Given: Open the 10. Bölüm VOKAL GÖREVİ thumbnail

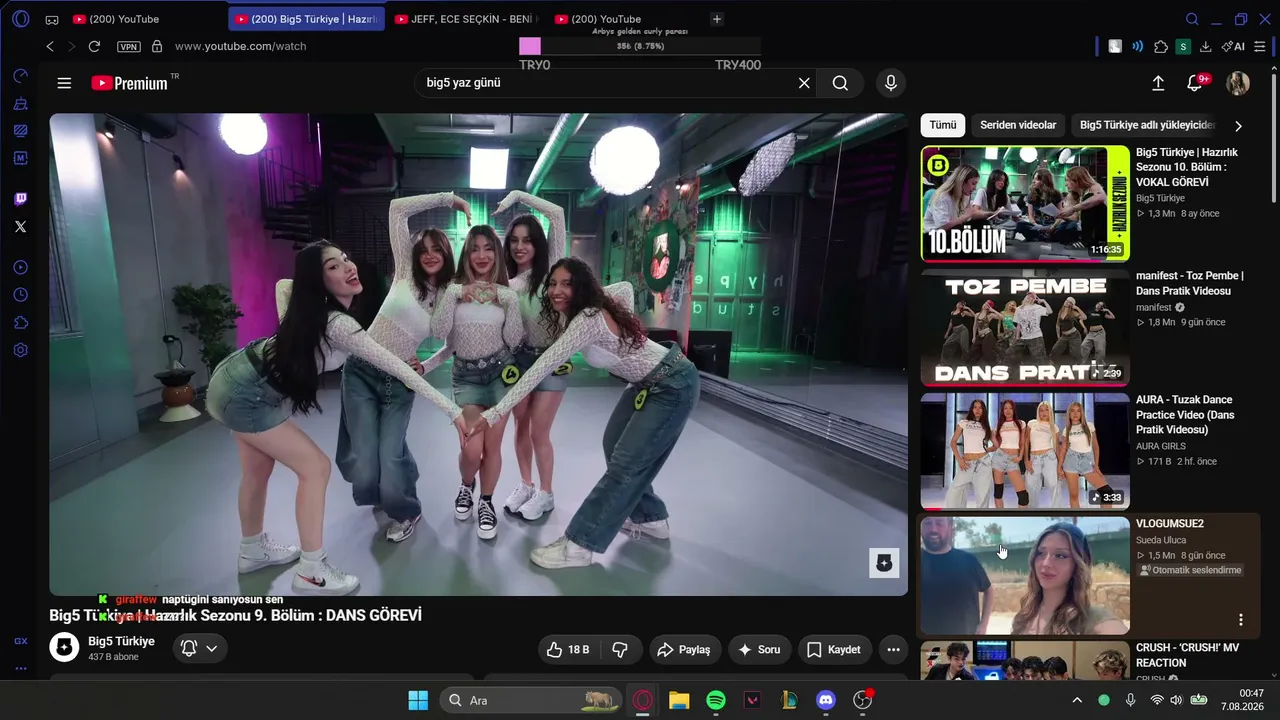Looking at the screenshot, I should point(1025,203).
